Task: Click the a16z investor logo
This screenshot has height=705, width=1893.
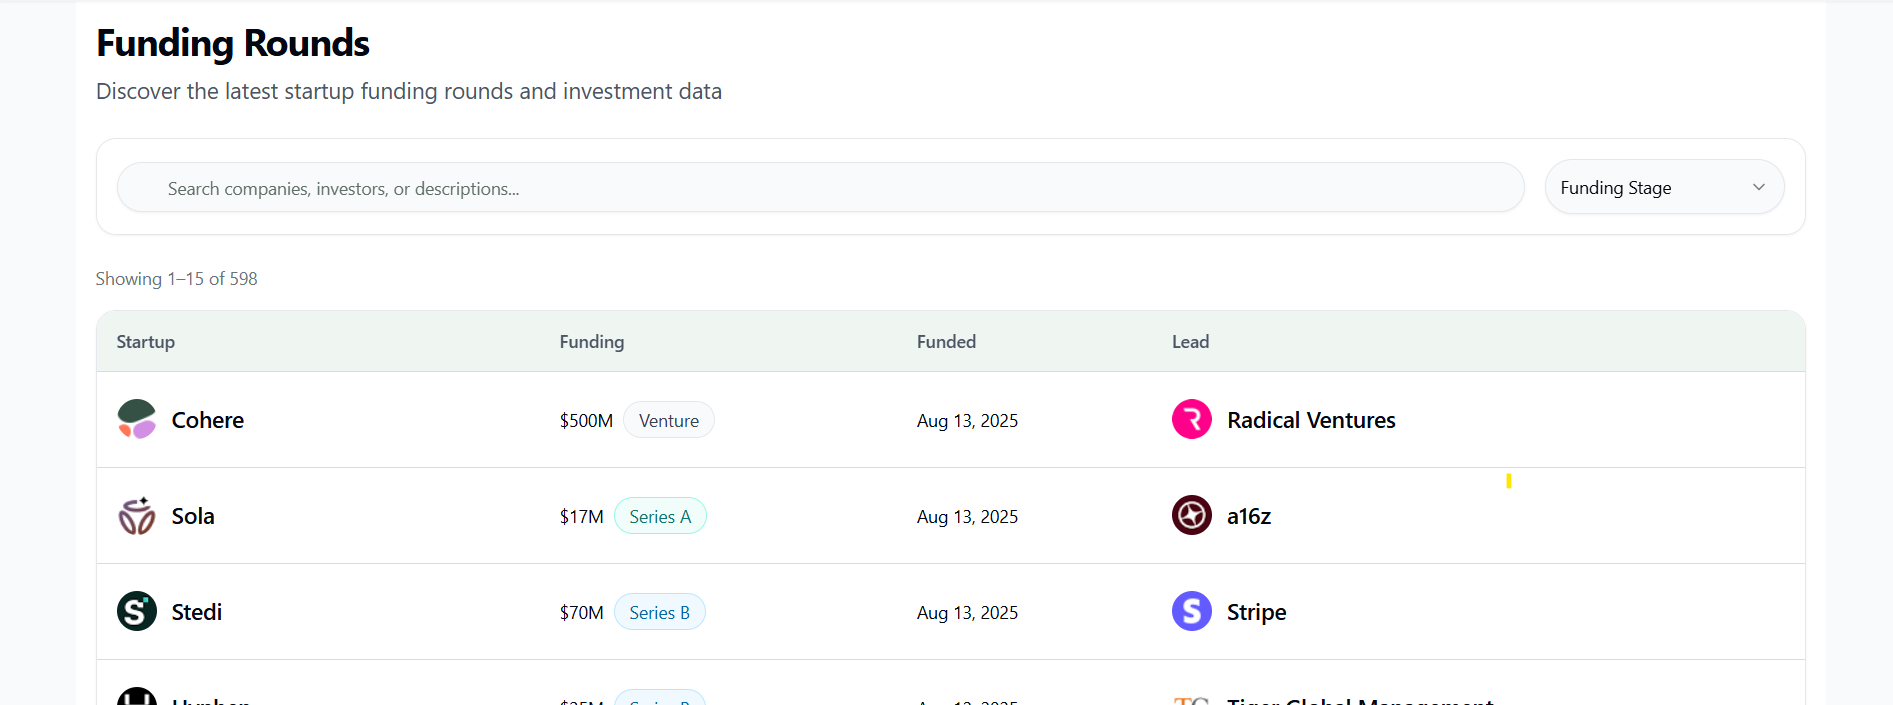Action: coord(1191,516)
